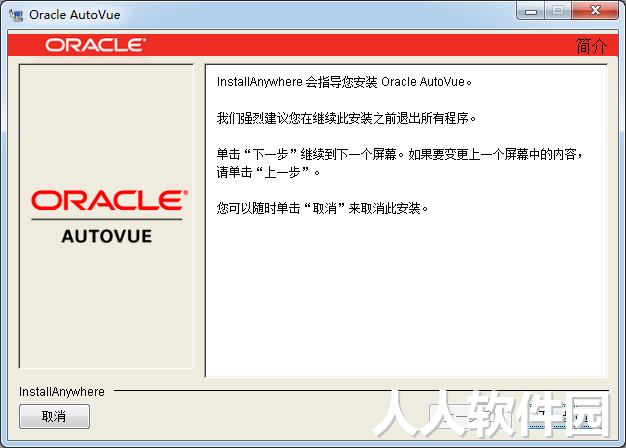
Task: Click the InstallAnywhere label above Cancel
Action: [x=62, y=392]
